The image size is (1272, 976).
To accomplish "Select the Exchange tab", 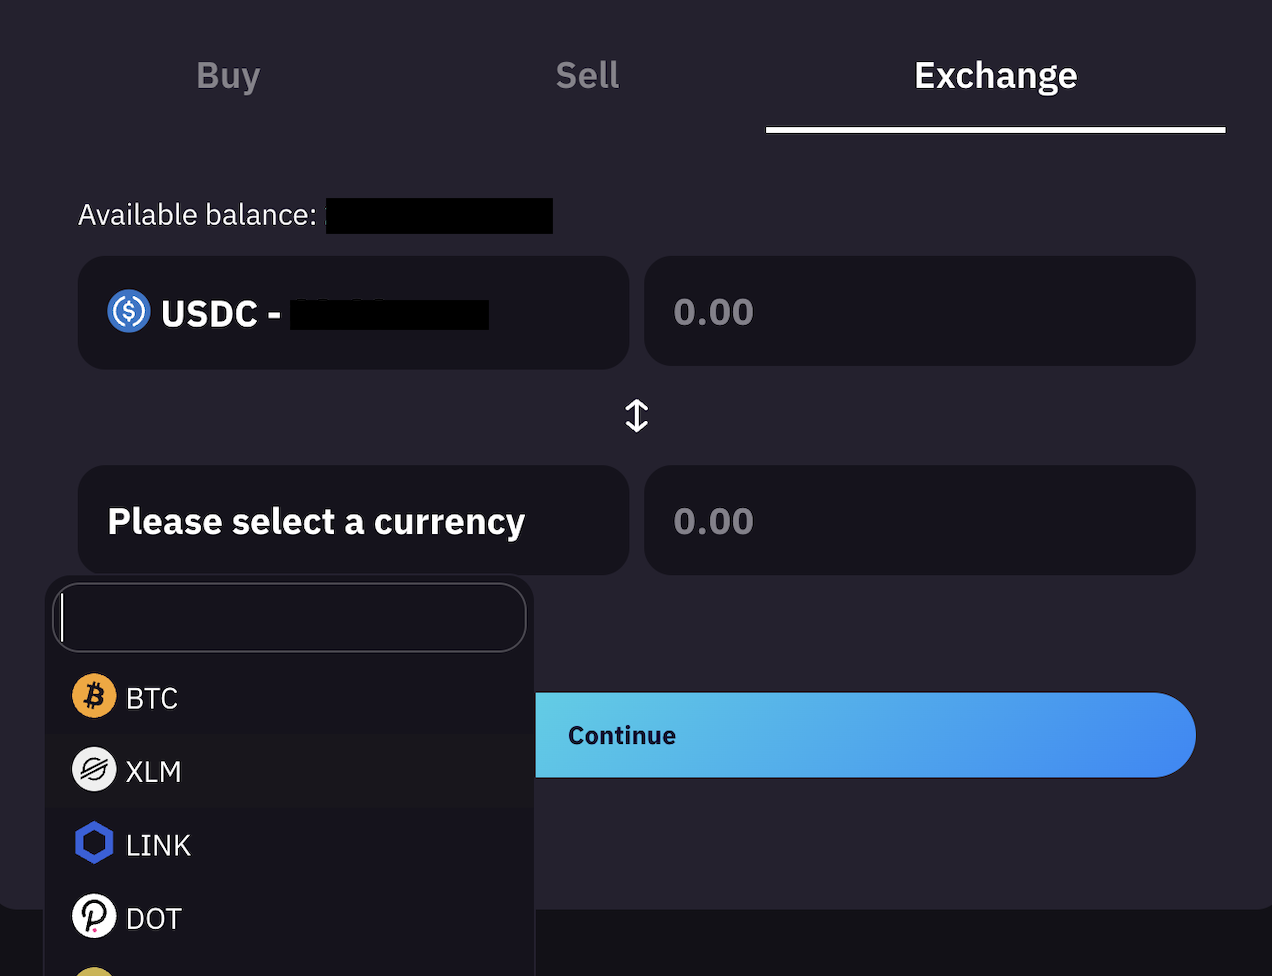I will coord(995,76).
